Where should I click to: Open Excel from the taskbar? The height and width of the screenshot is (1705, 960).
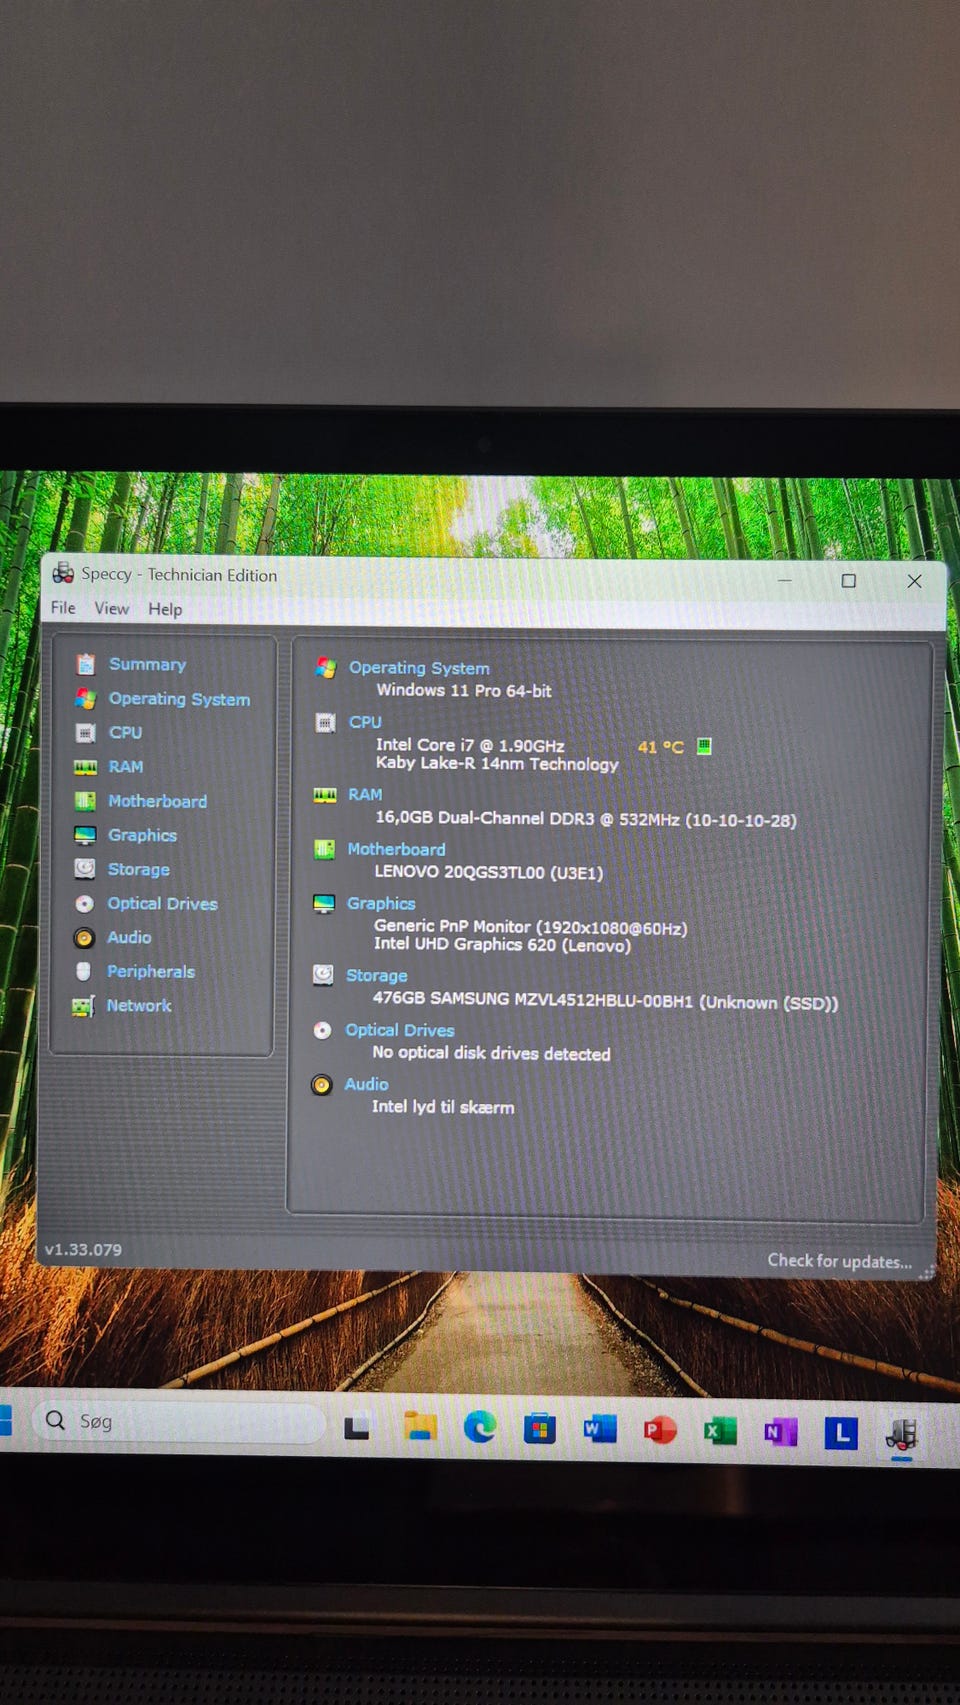click(x=720, y=1432)
